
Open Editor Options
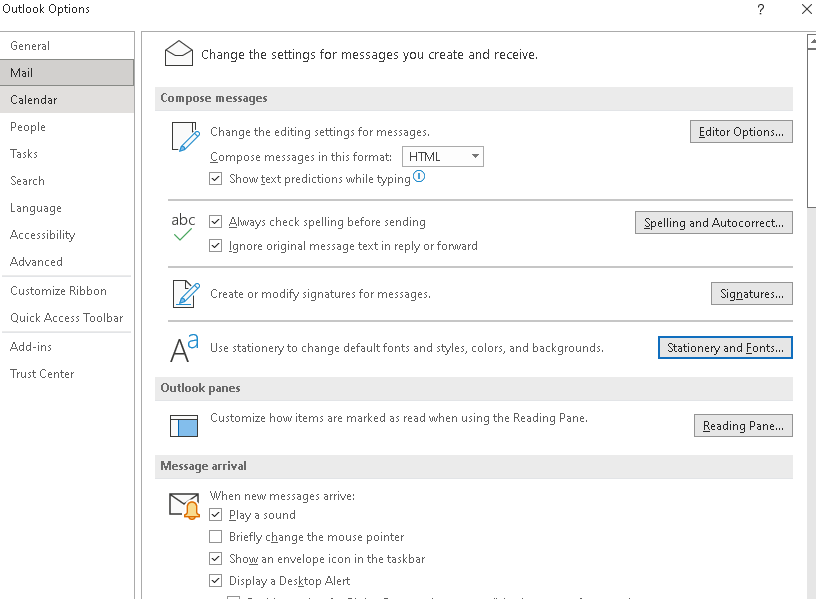tap(741, 131)
